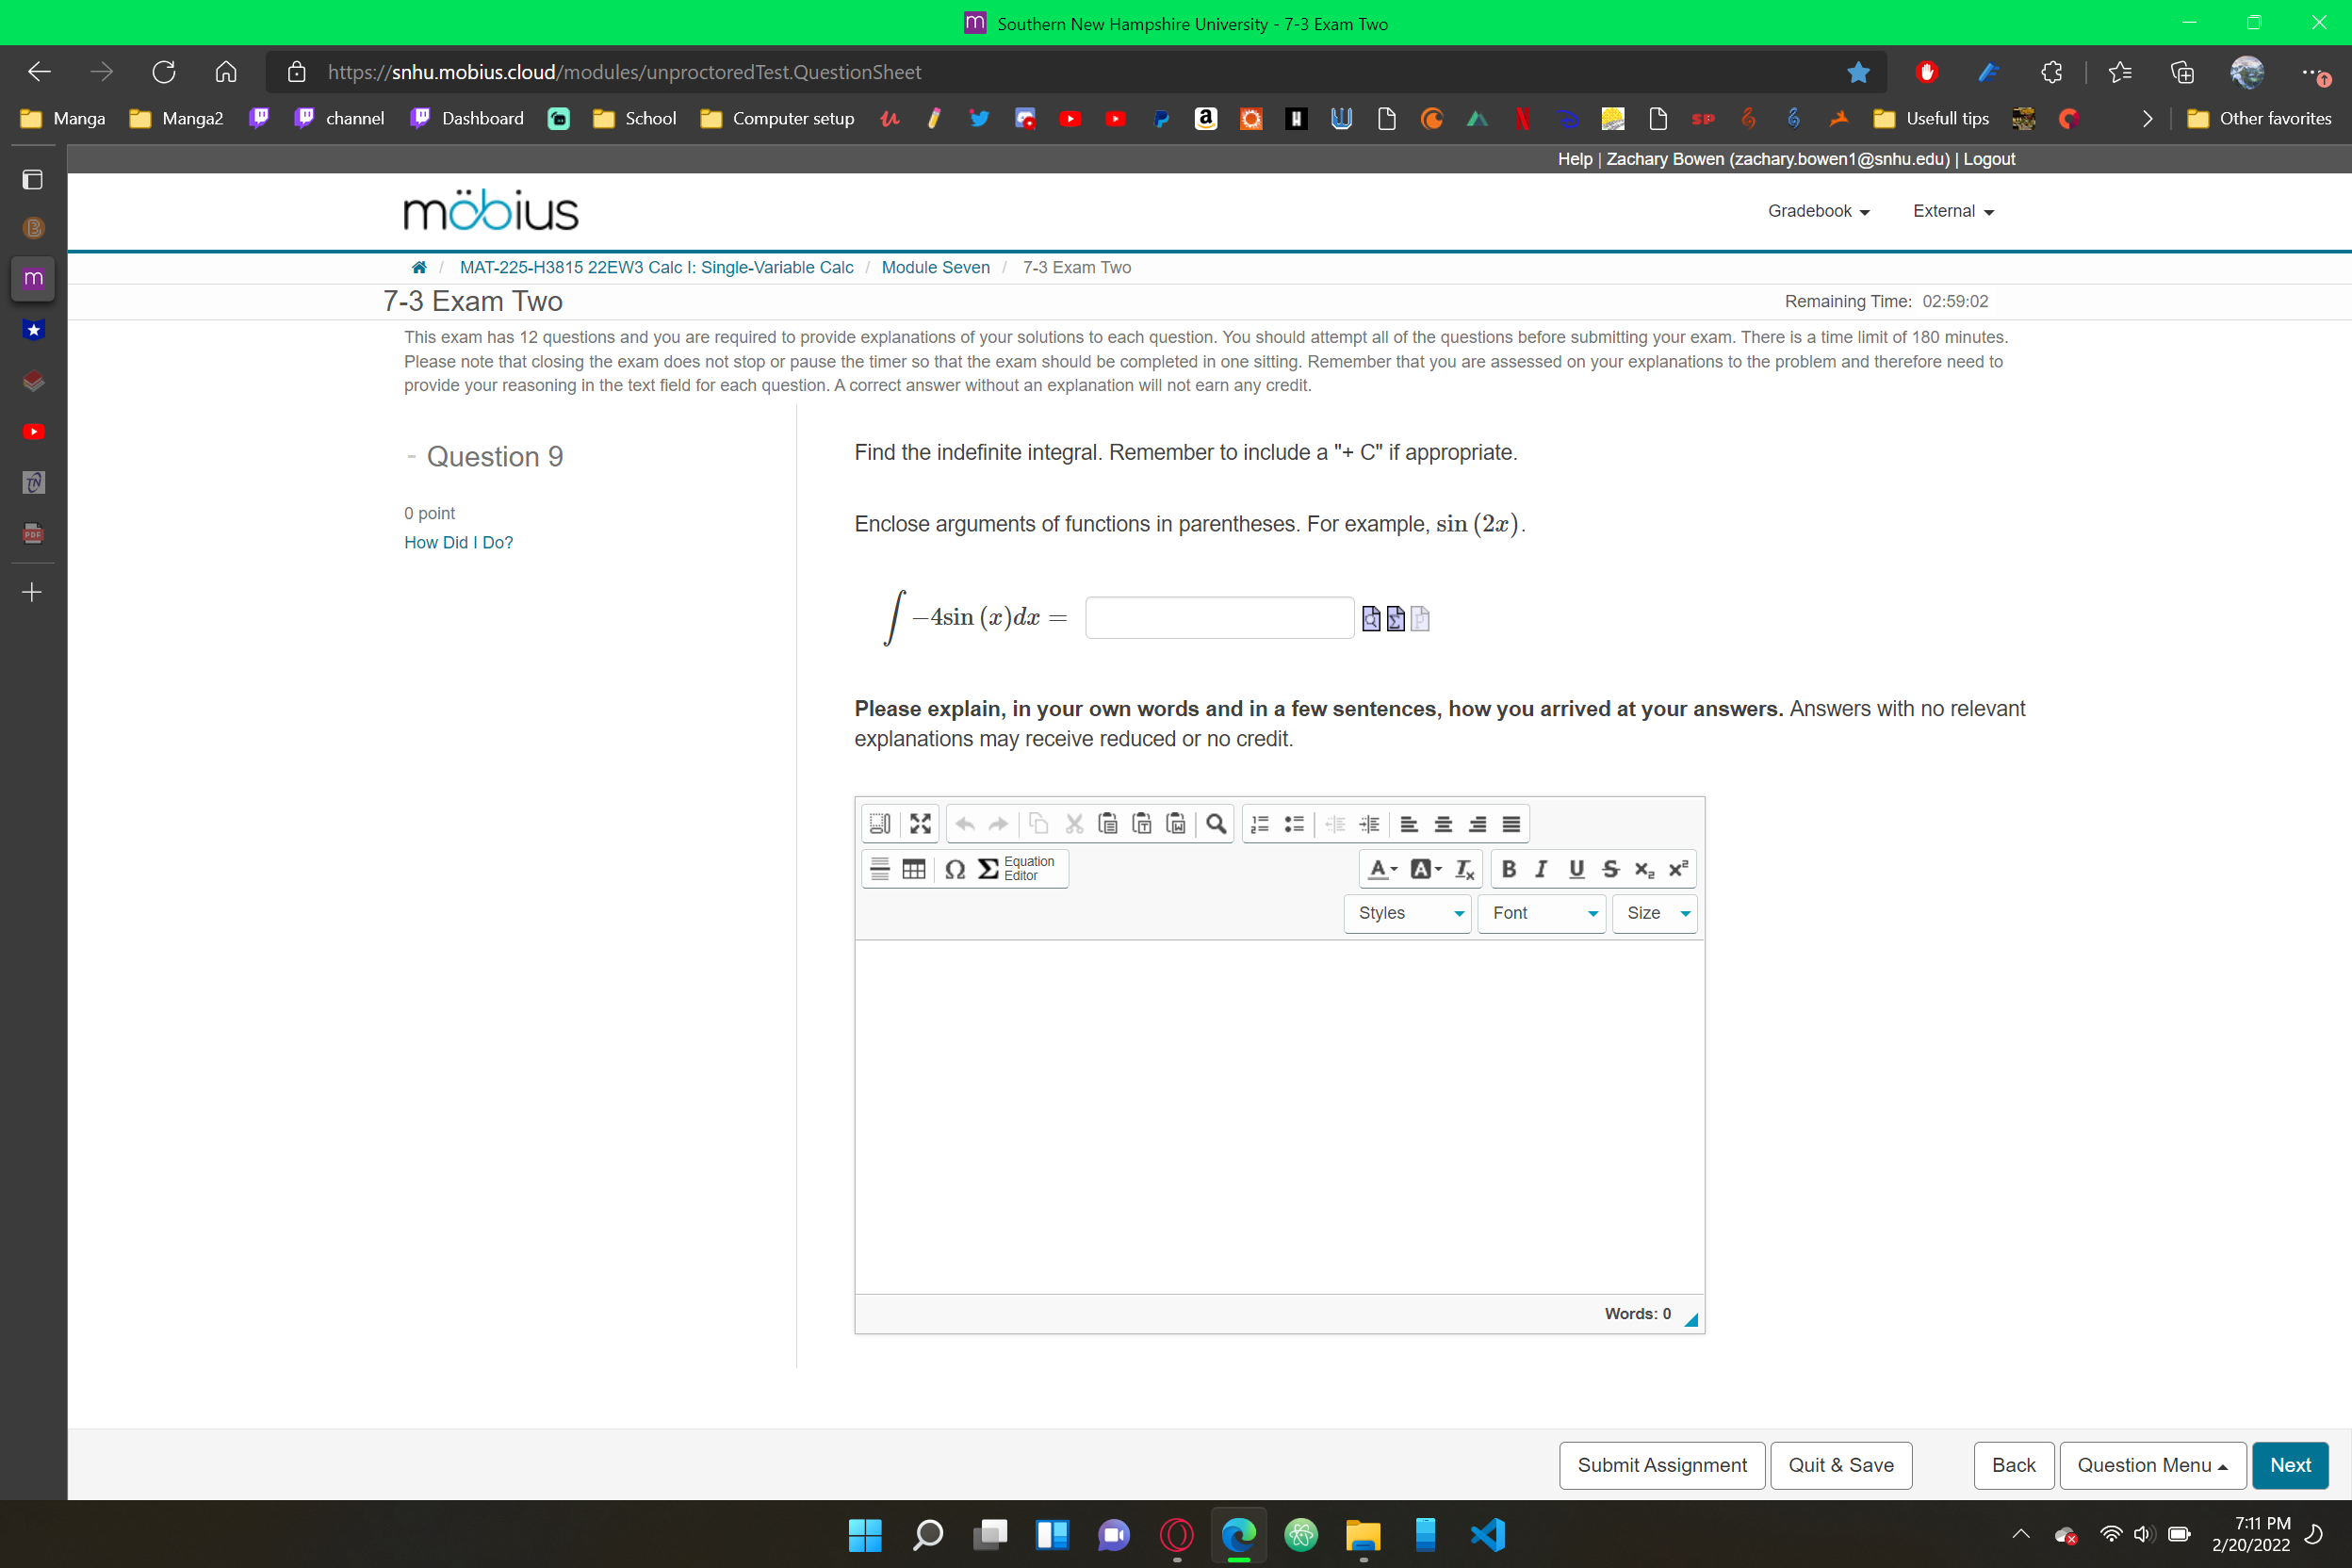
Task: Toggle bold formatting
Action: click(x=1509, y=869)
